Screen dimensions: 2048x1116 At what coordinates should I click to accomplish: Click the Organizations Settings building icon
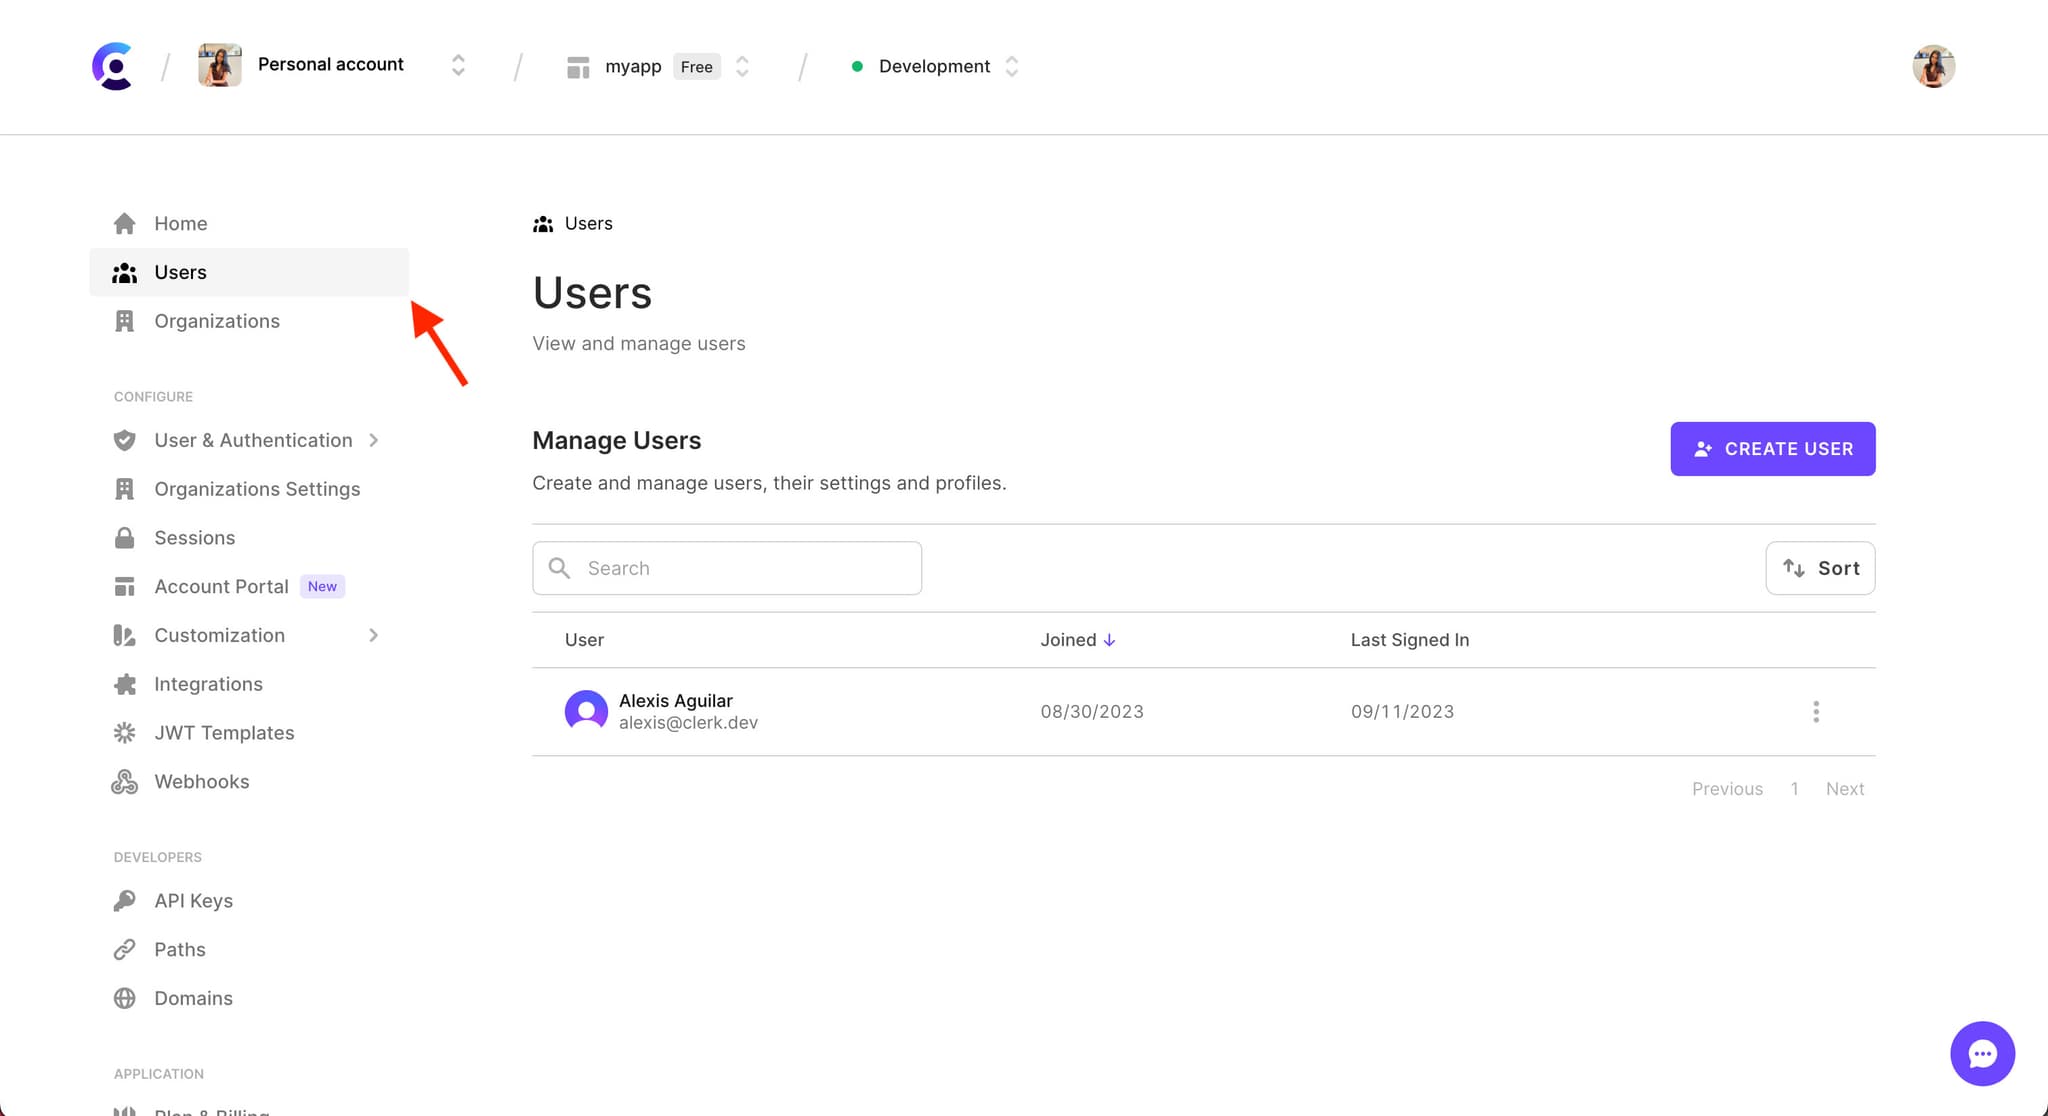[124, 489]
